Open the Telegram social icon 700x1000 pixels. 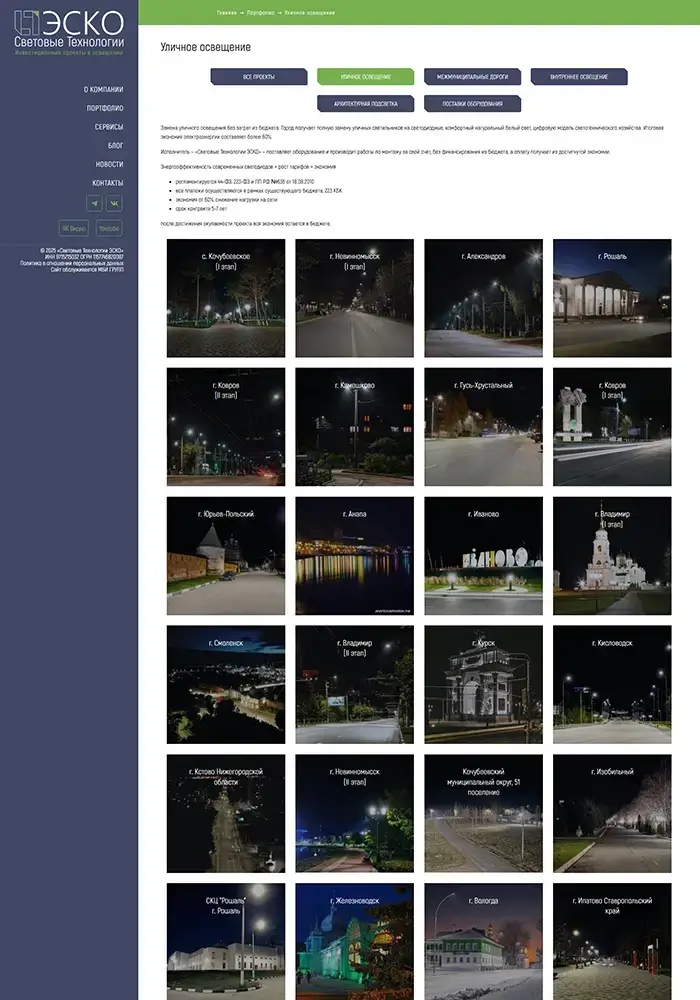(x=94, y=203)
